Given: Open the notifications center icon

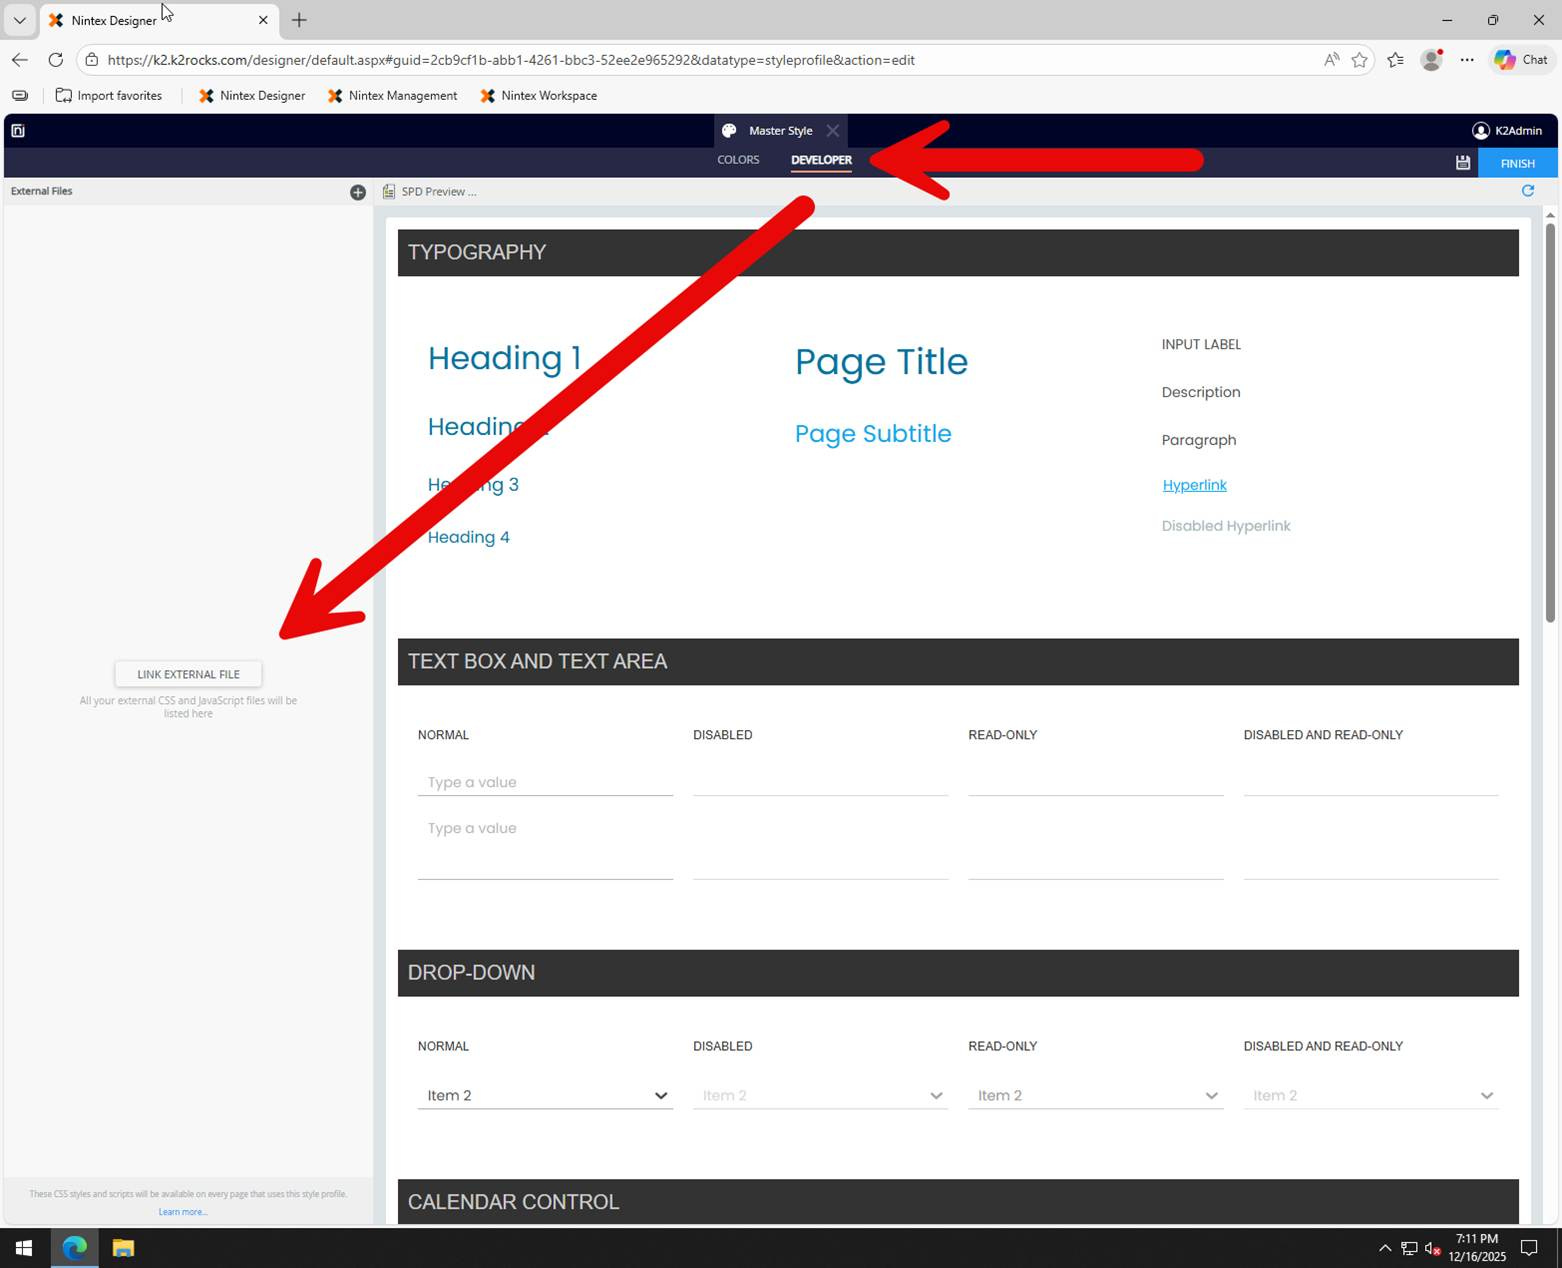Looking at the screenshot, I should pos(1529,1248).
